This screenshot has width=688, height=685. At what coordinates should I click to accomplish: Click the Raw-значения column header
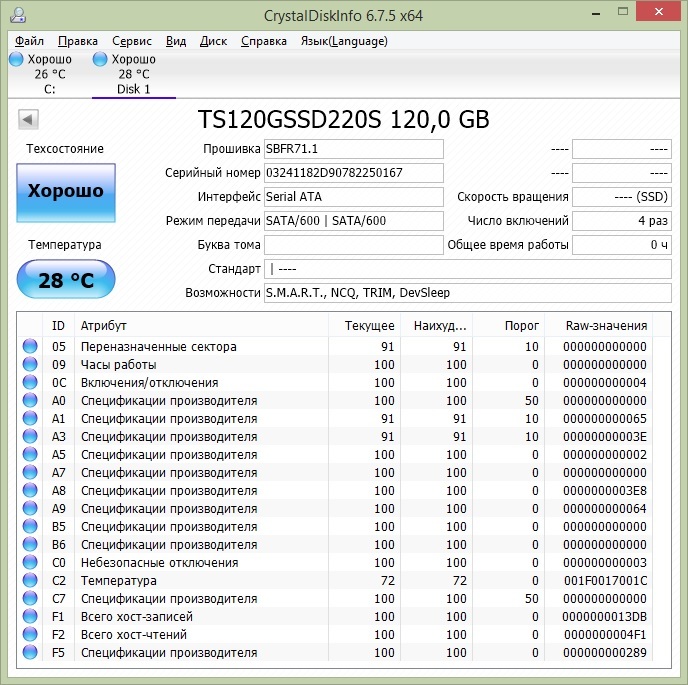click(606, 326)
